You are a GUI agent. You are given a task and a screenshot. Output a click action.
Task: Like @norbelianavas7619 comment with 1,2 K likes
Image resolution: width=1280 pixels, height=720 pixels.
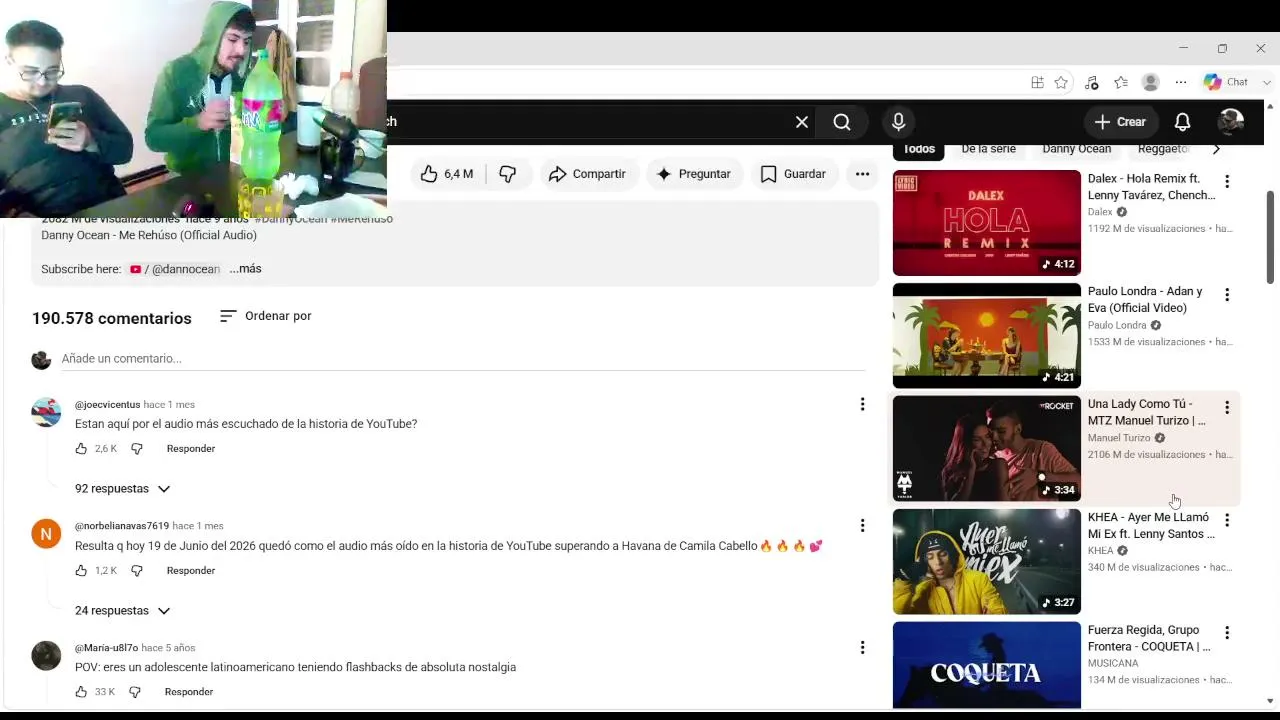(x=81, y=571)
